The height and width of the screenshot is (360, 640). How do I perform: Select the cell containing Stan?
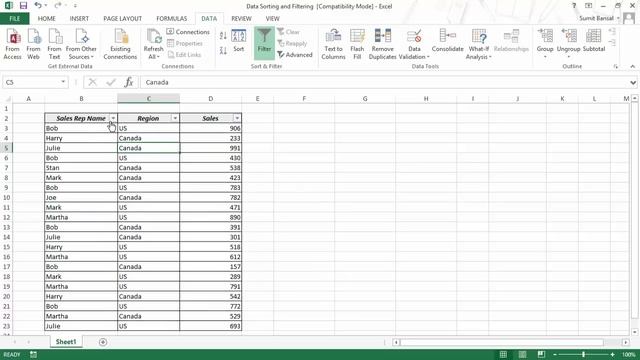pyautogui.click(x=81, y=168)
